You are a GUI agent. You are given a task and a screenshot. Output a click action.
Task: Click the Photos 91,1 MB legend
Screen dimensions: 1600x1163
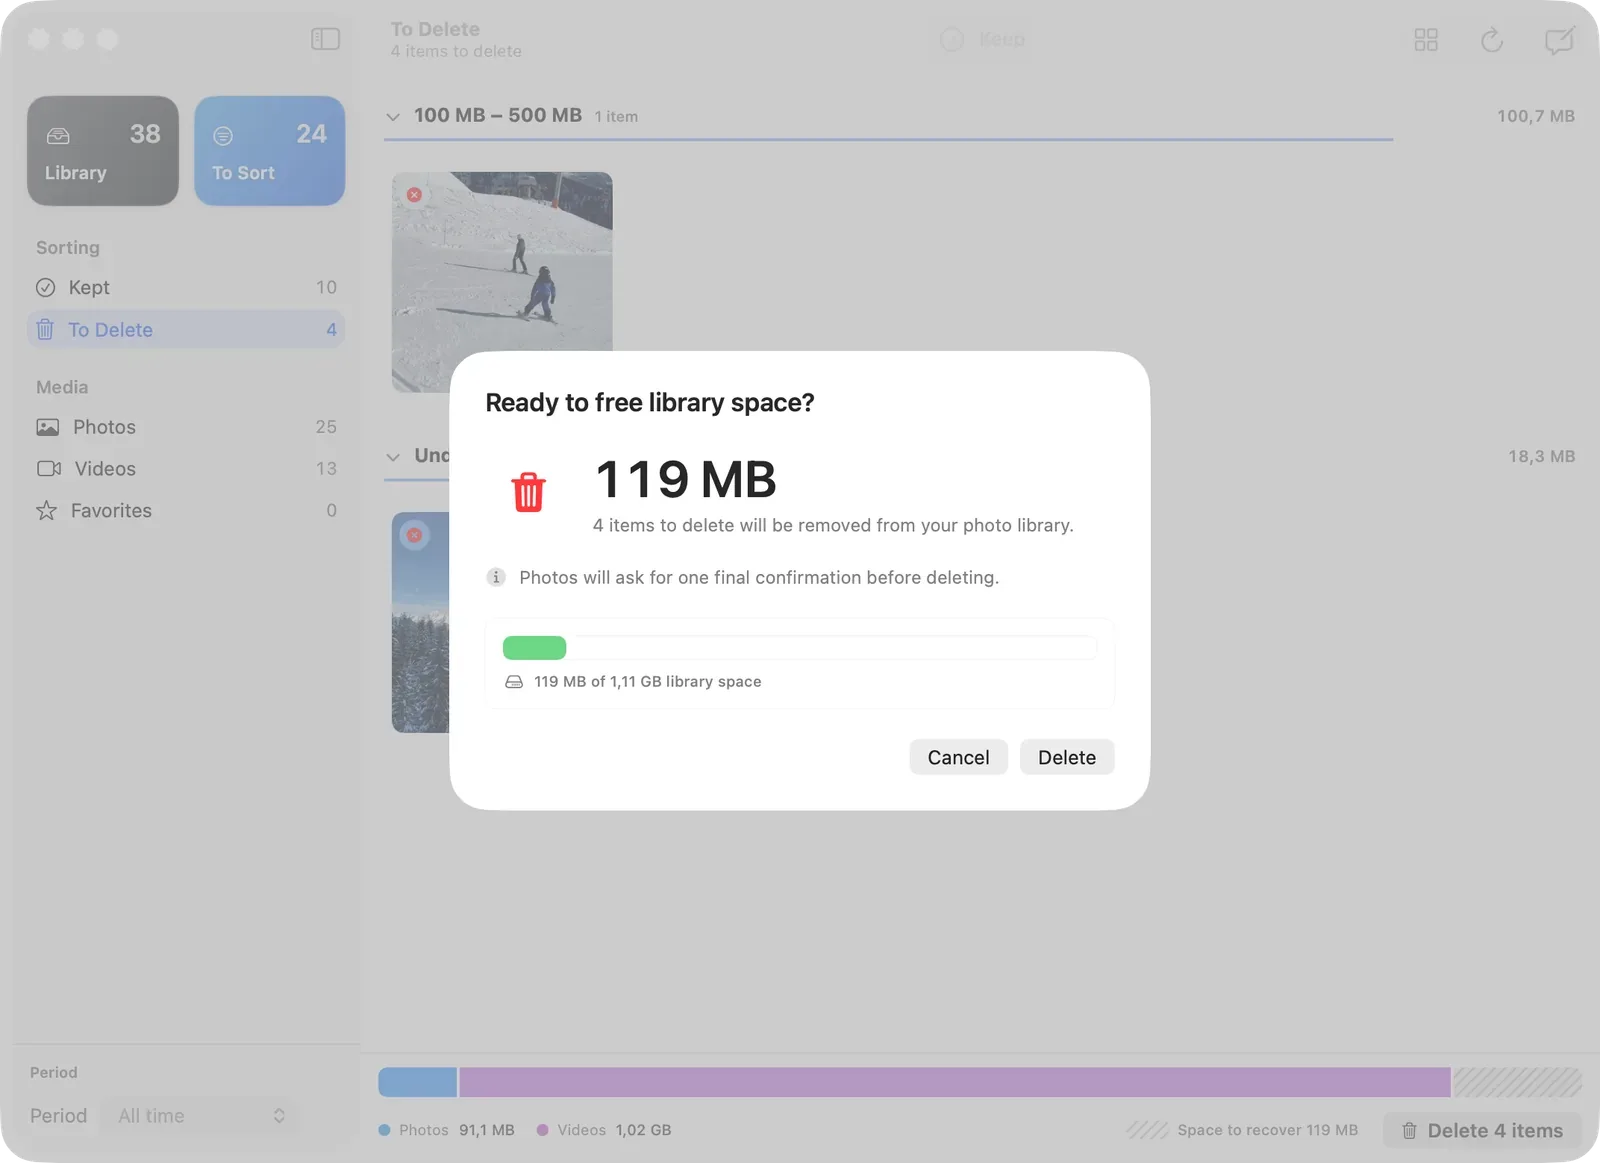(x=447, y=1130)
